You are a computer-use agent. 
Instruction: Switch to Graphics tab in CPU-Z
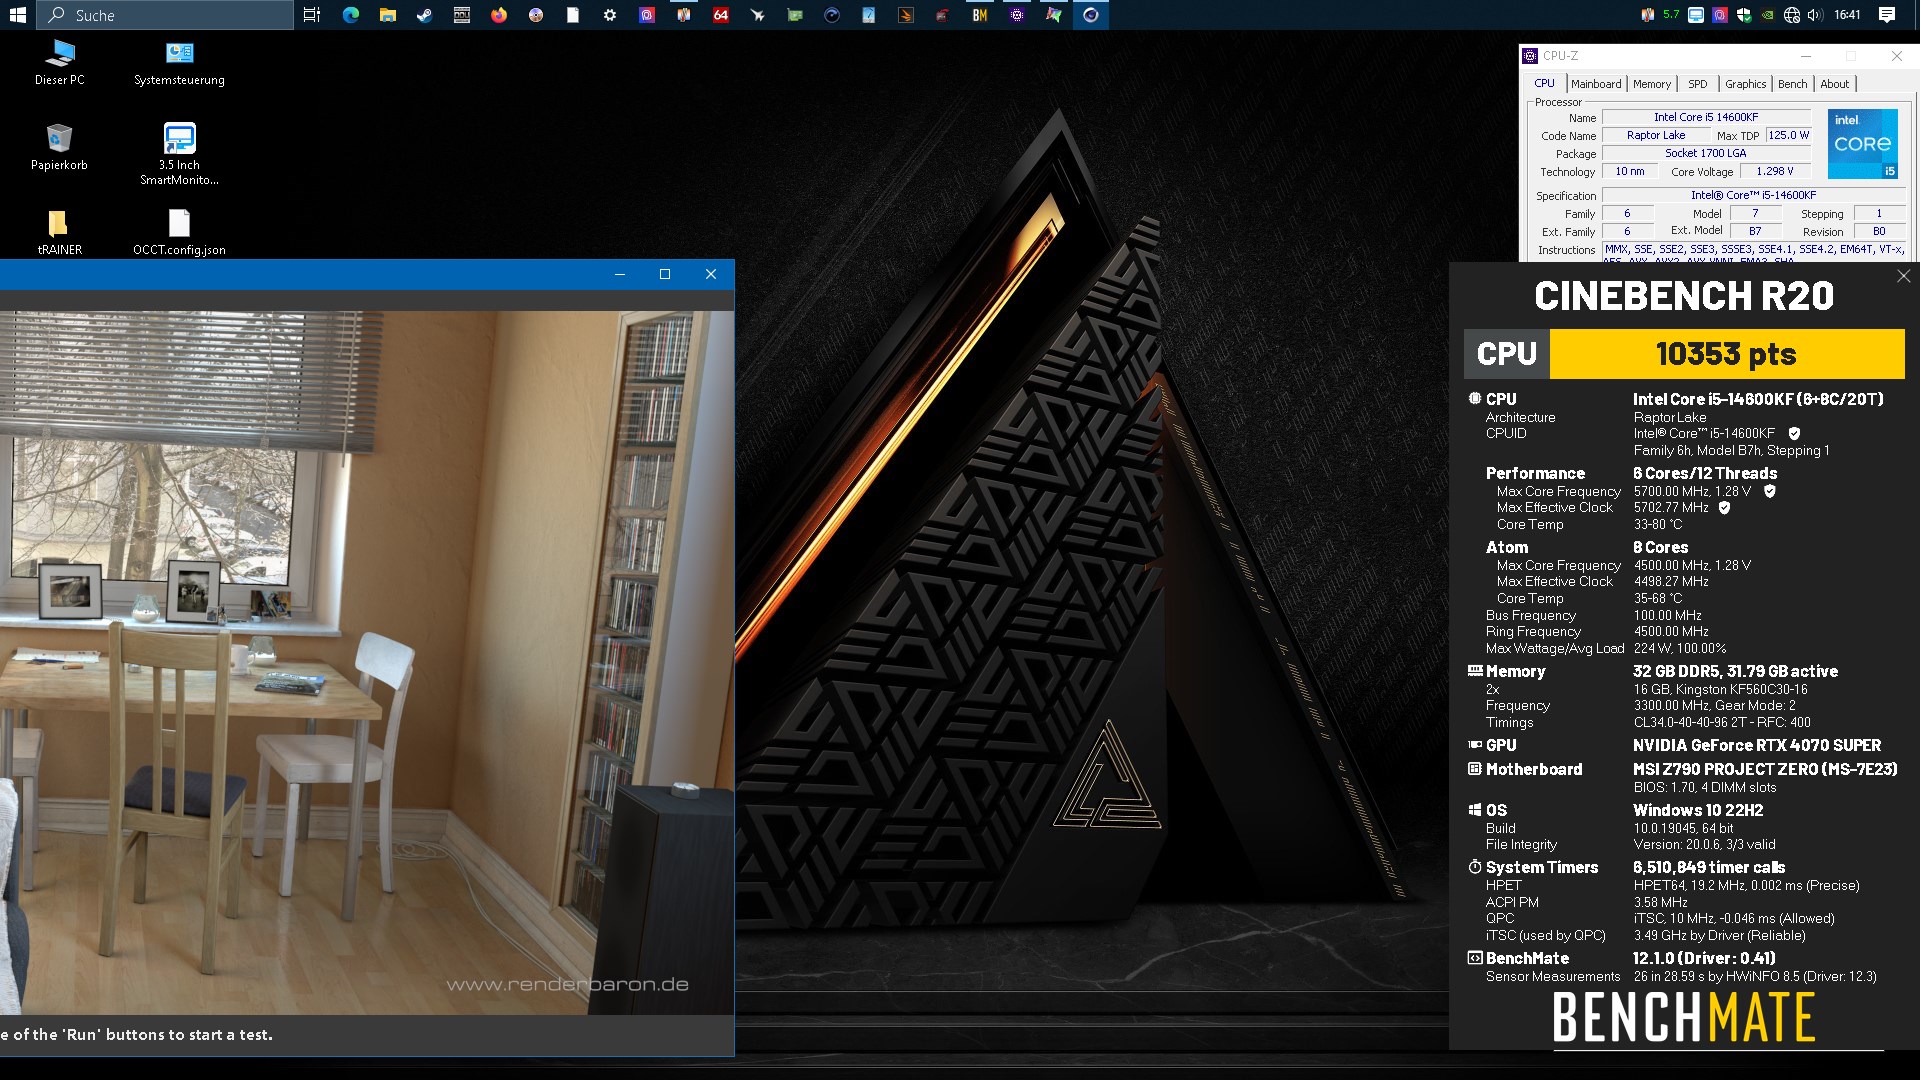[x=1746, y=84]
